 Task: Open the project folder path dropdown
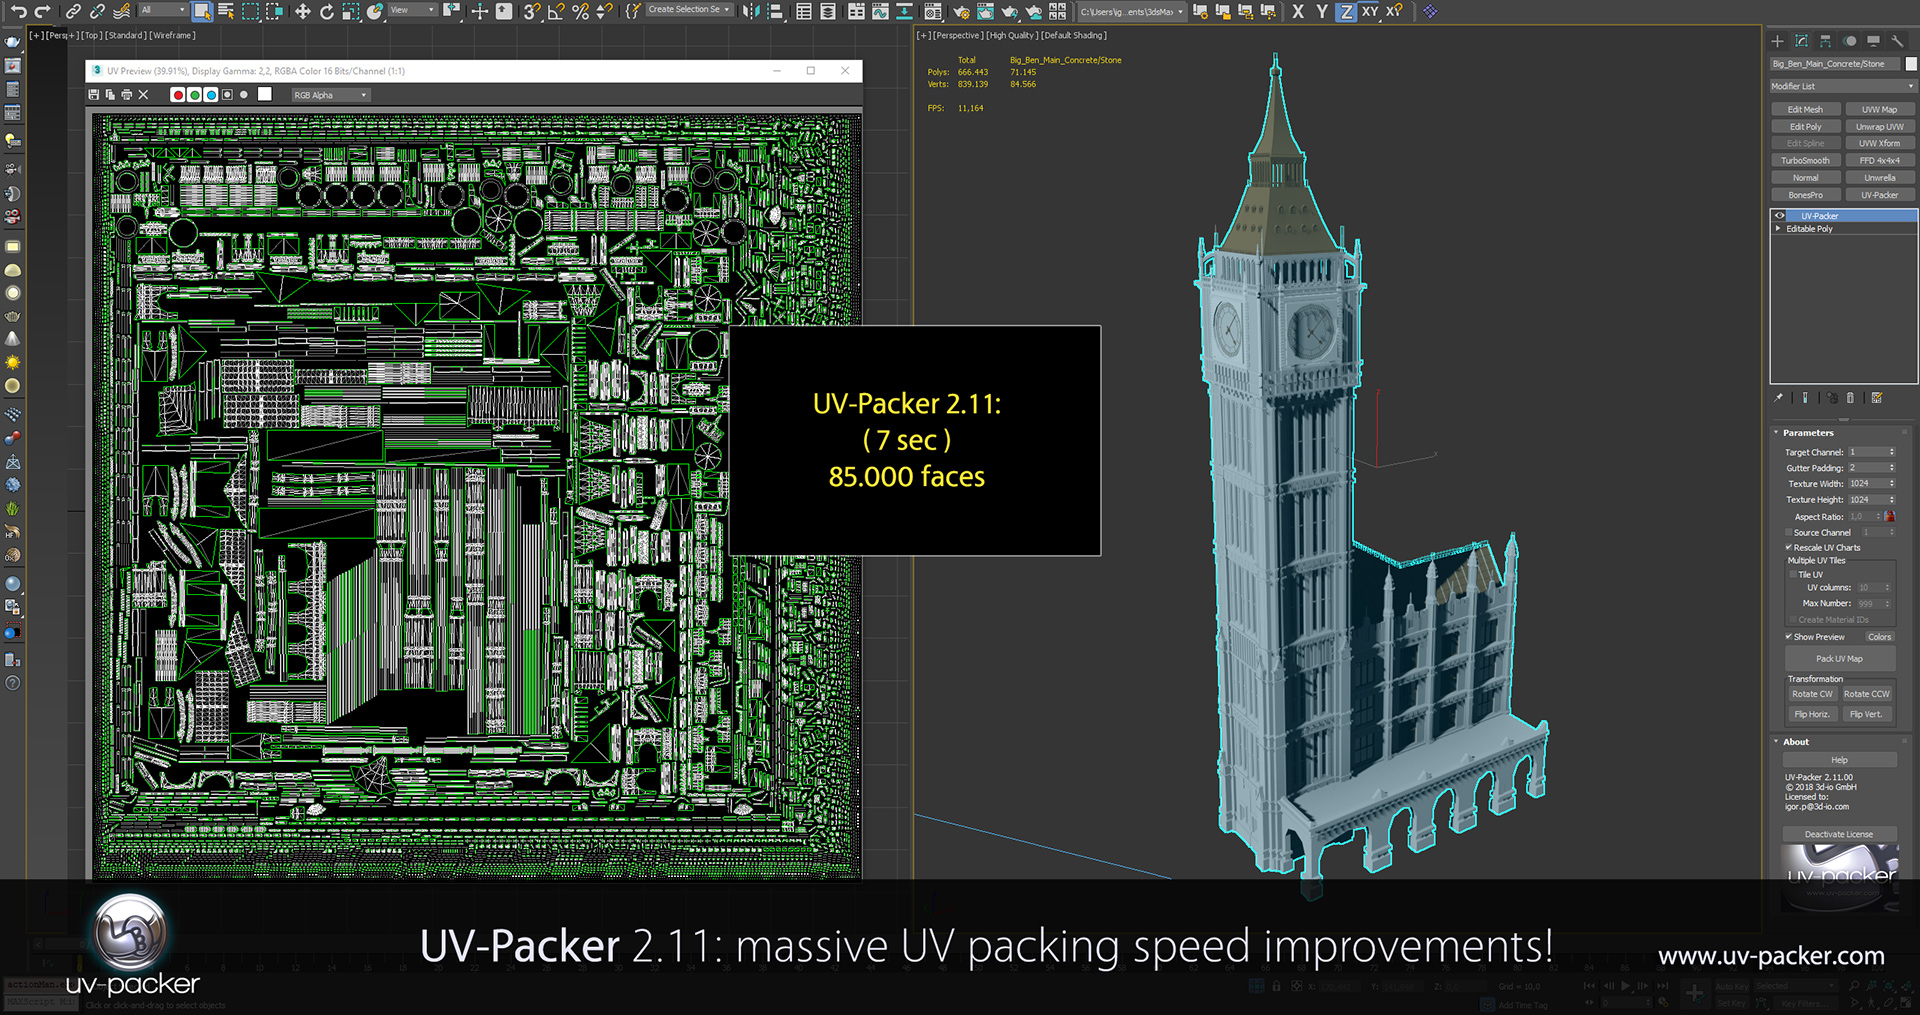click(1132, 11)
